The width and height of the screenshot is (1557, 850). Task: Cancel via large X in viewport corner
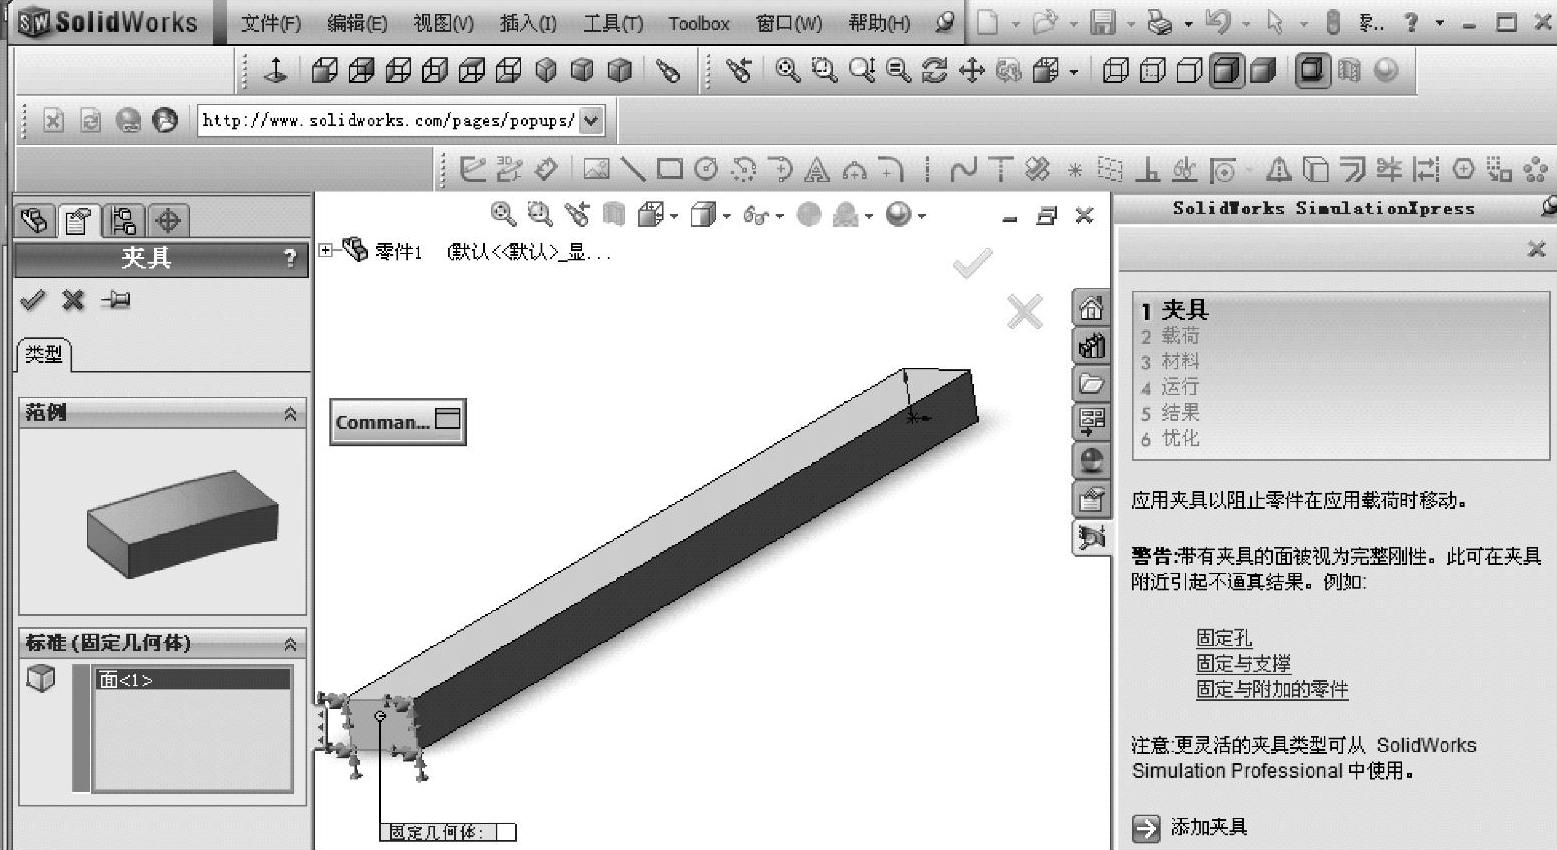click(1025, 312)
